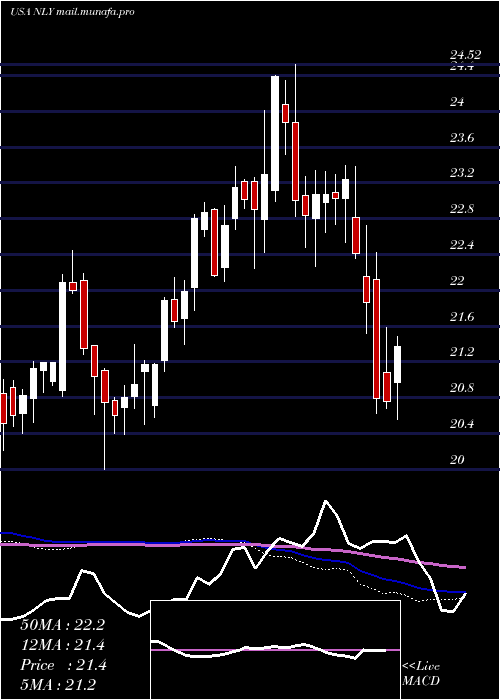The image size is (500, 700).
Task: Click the 23.2 price level label
Action: coord(462,173)
